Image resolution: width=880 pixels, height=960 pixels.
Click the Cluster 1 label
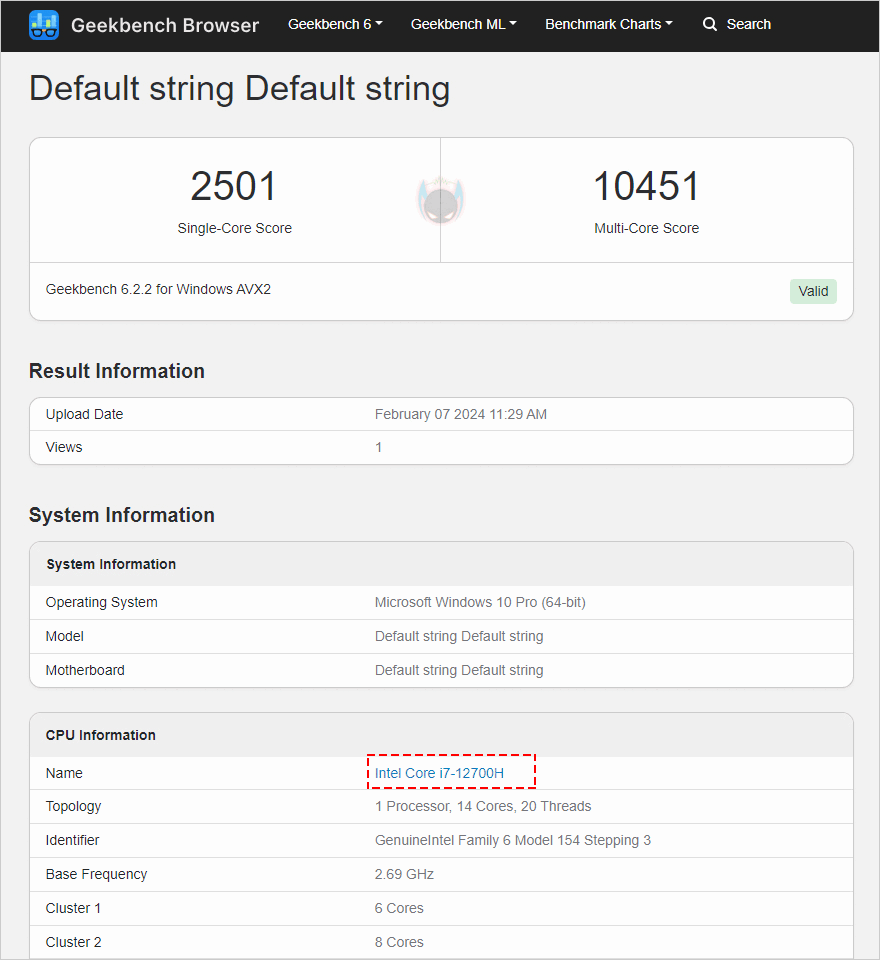coord(73,909)
